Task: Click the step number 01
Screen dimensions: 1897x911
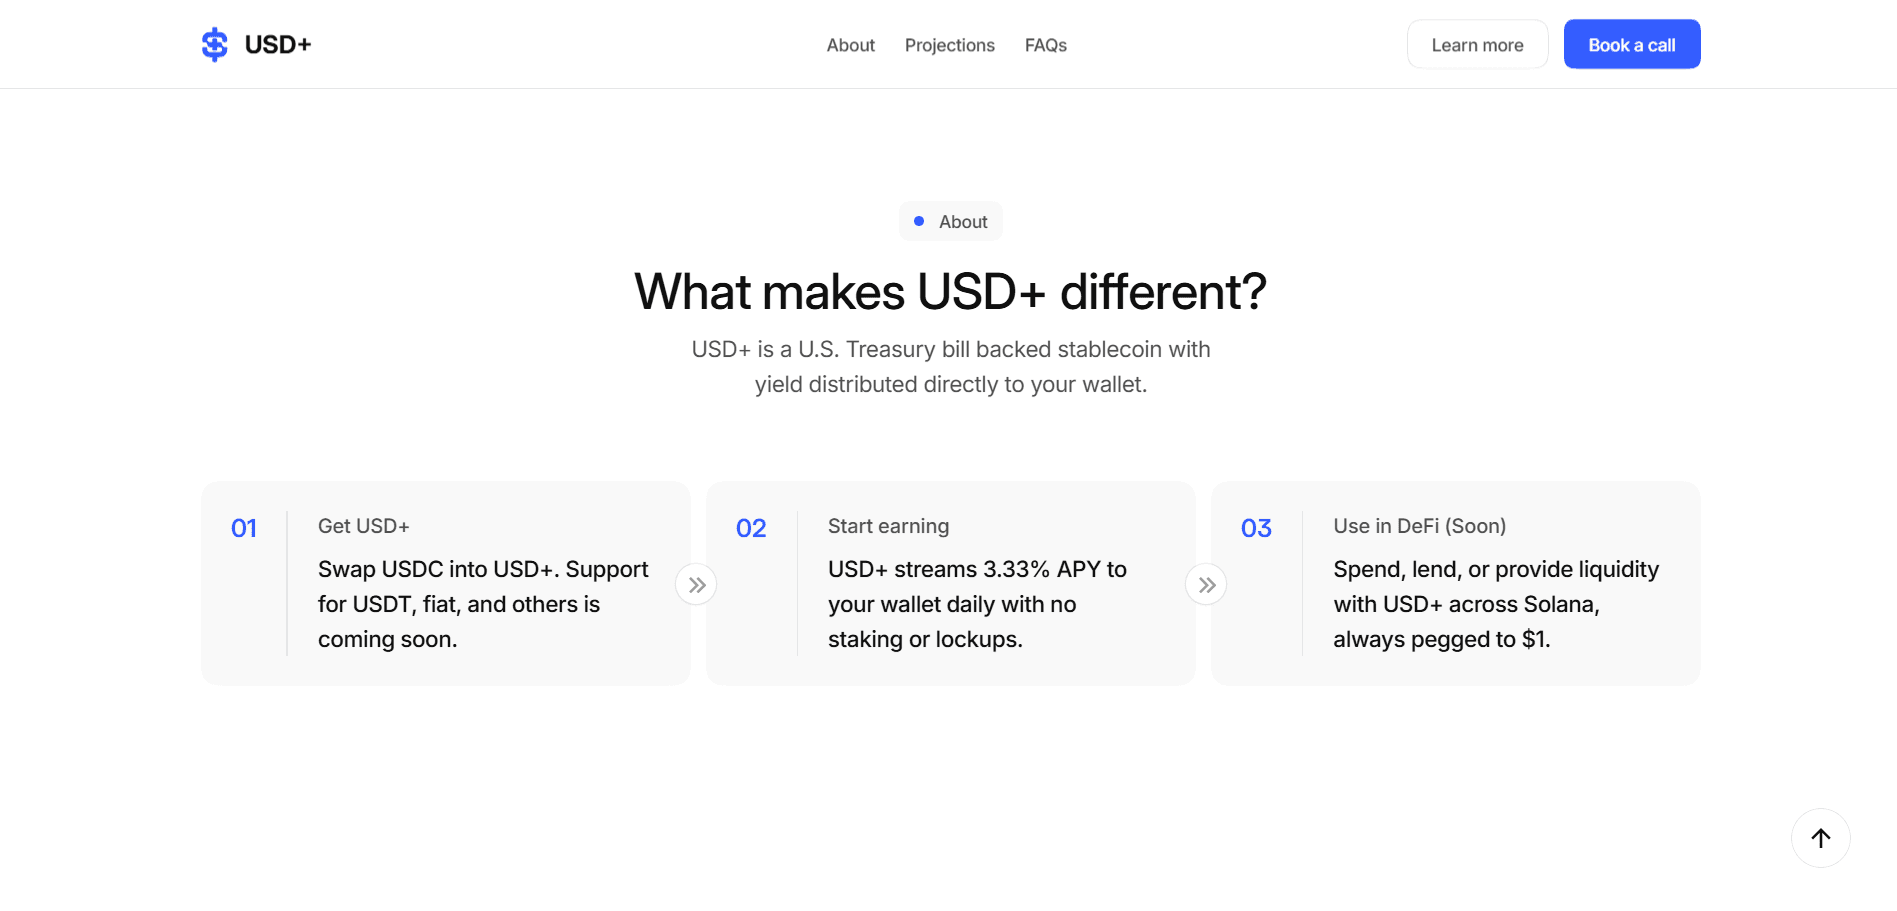Action: pyautogui.click(x=244, y=528)
